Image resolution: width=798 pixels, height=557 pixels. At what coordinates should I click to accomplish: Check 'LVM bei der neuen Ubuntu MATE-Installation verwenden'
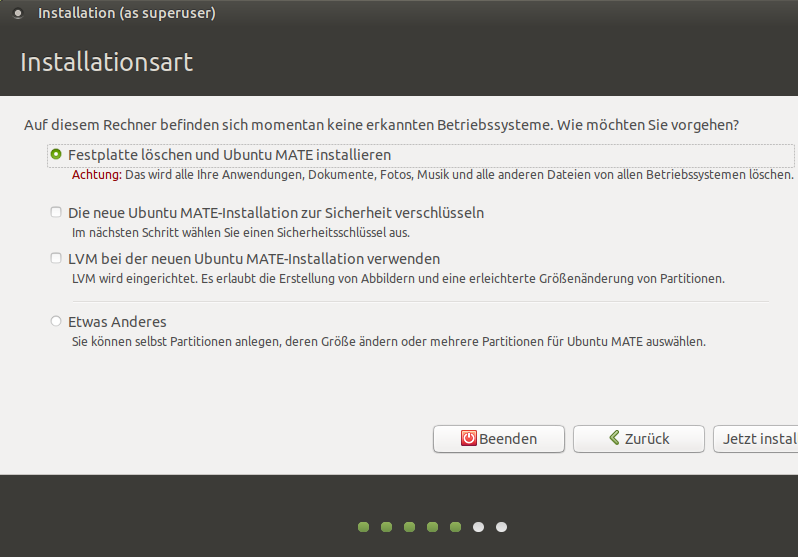click(56, 258)
